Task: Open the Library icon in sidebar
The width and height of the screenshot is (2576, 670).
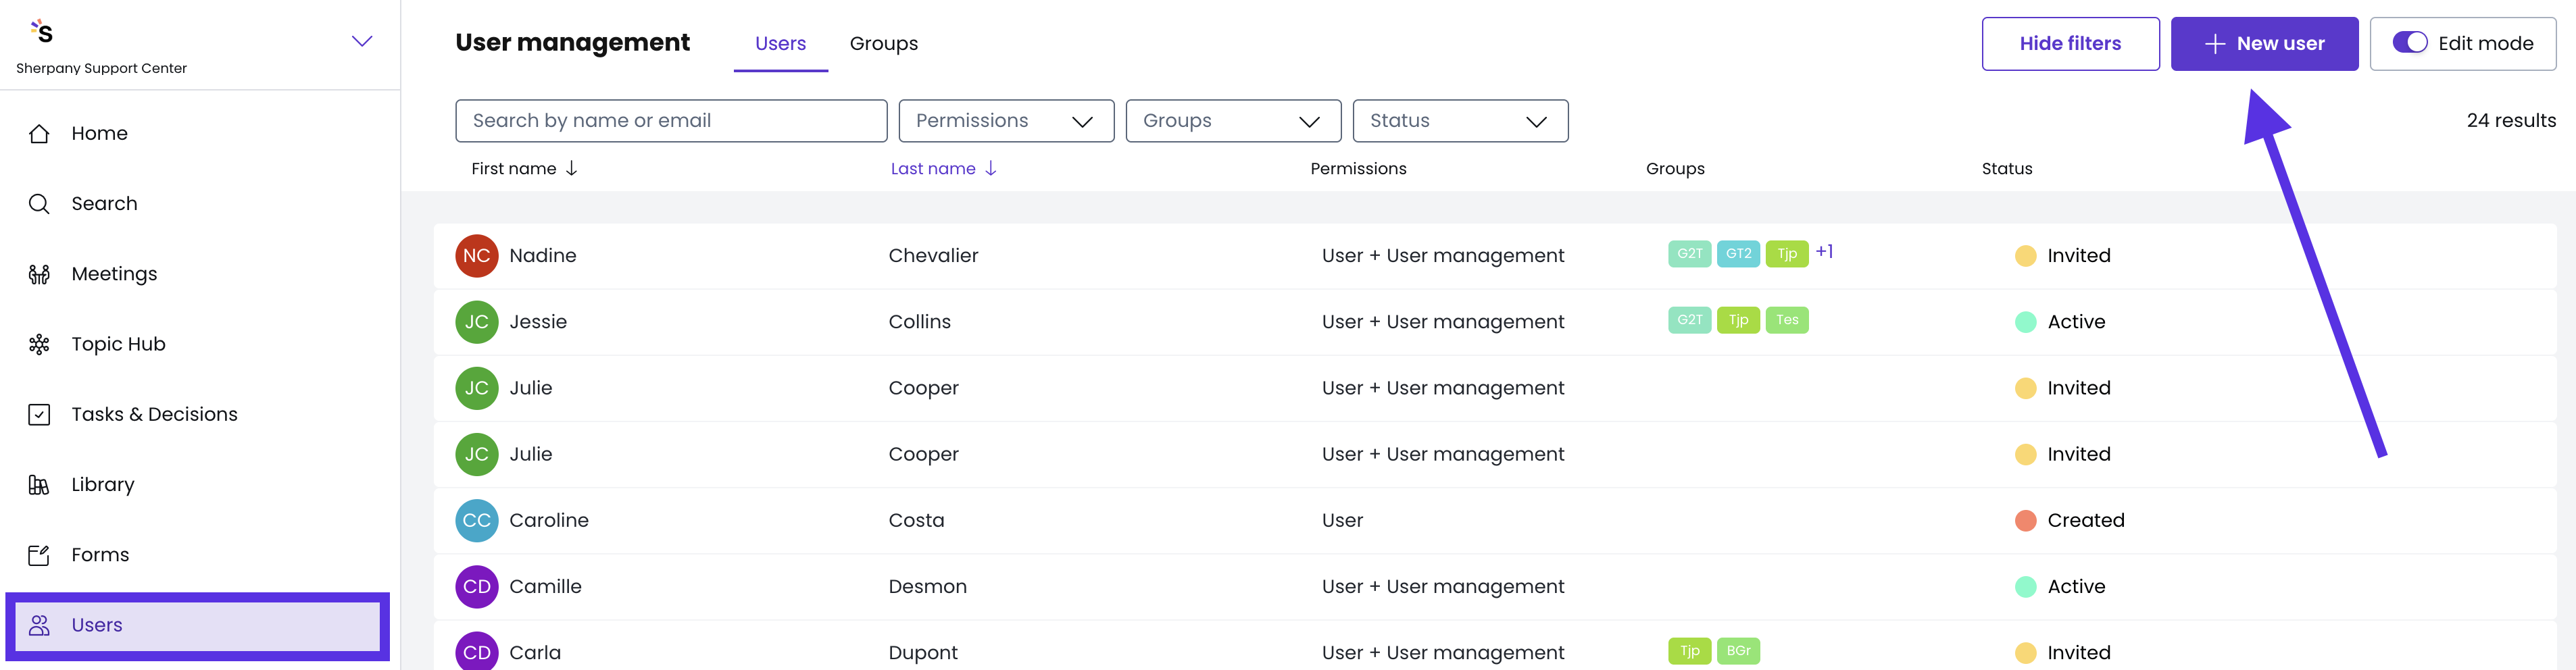Action: click(39, 485)
